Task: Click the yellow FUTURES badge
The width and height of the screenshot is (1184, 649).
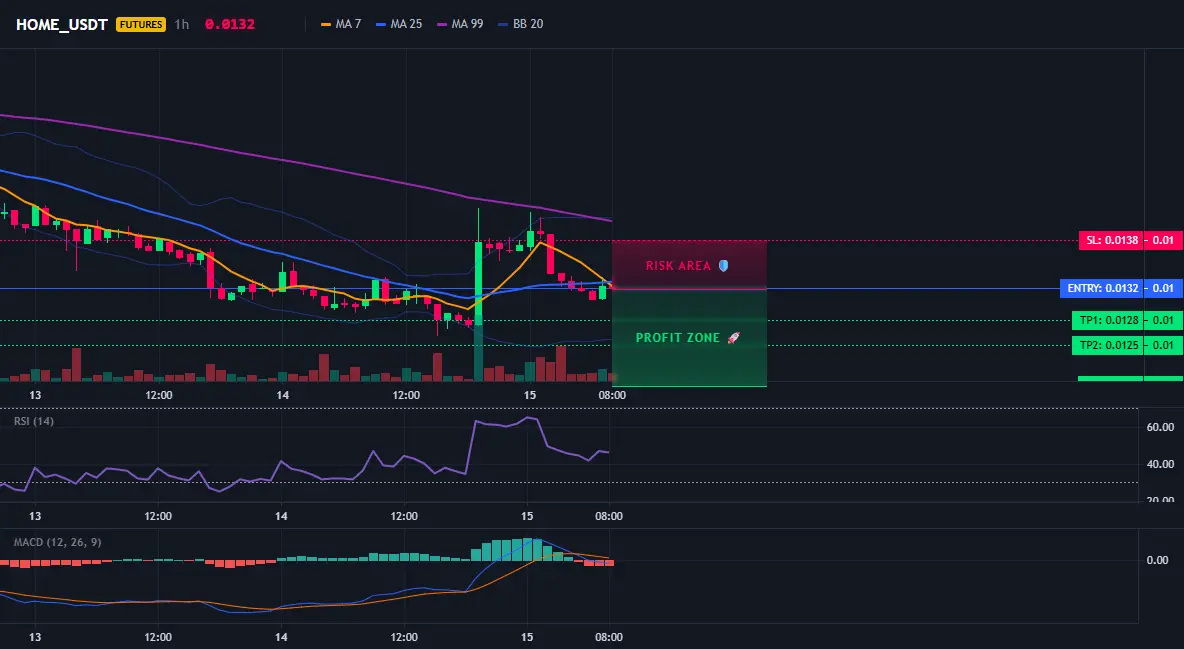Action: coord(140,24)
